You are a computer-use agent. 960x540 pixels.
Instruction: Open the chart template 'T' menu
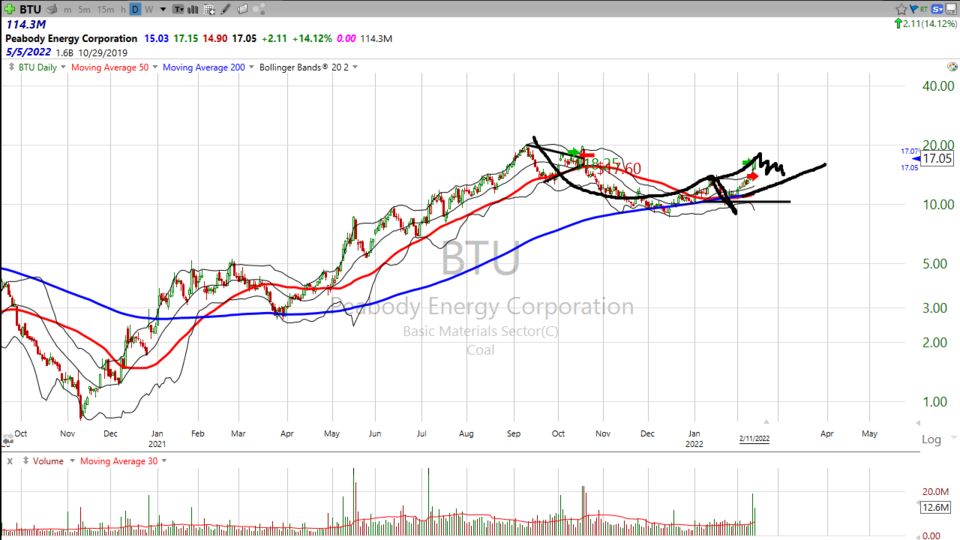point(178,9)
